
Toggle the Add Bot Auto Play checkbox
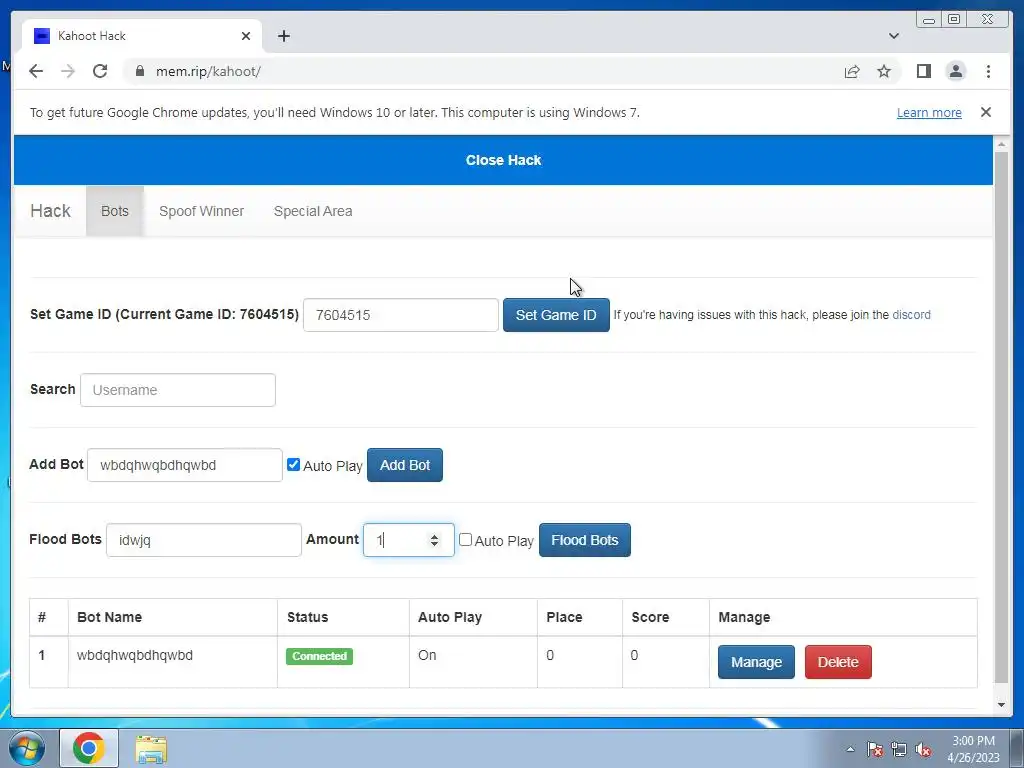click(293, 464)
